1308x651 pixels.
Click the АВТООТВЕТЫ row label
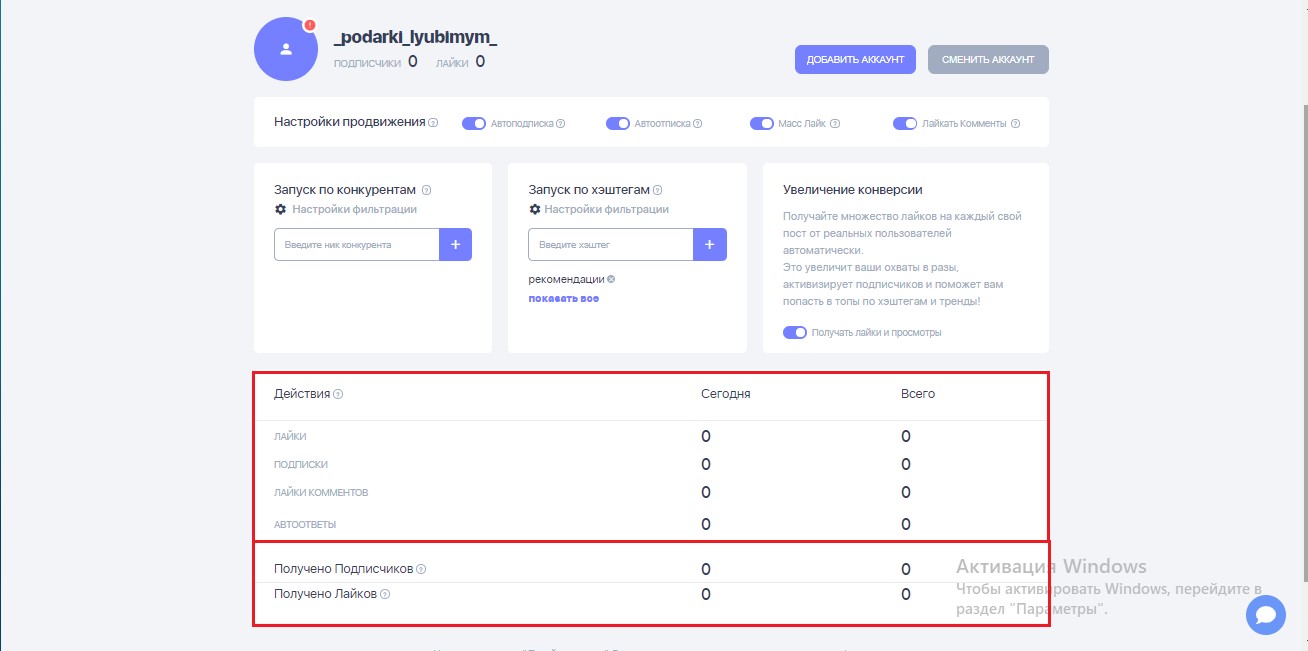304,525
